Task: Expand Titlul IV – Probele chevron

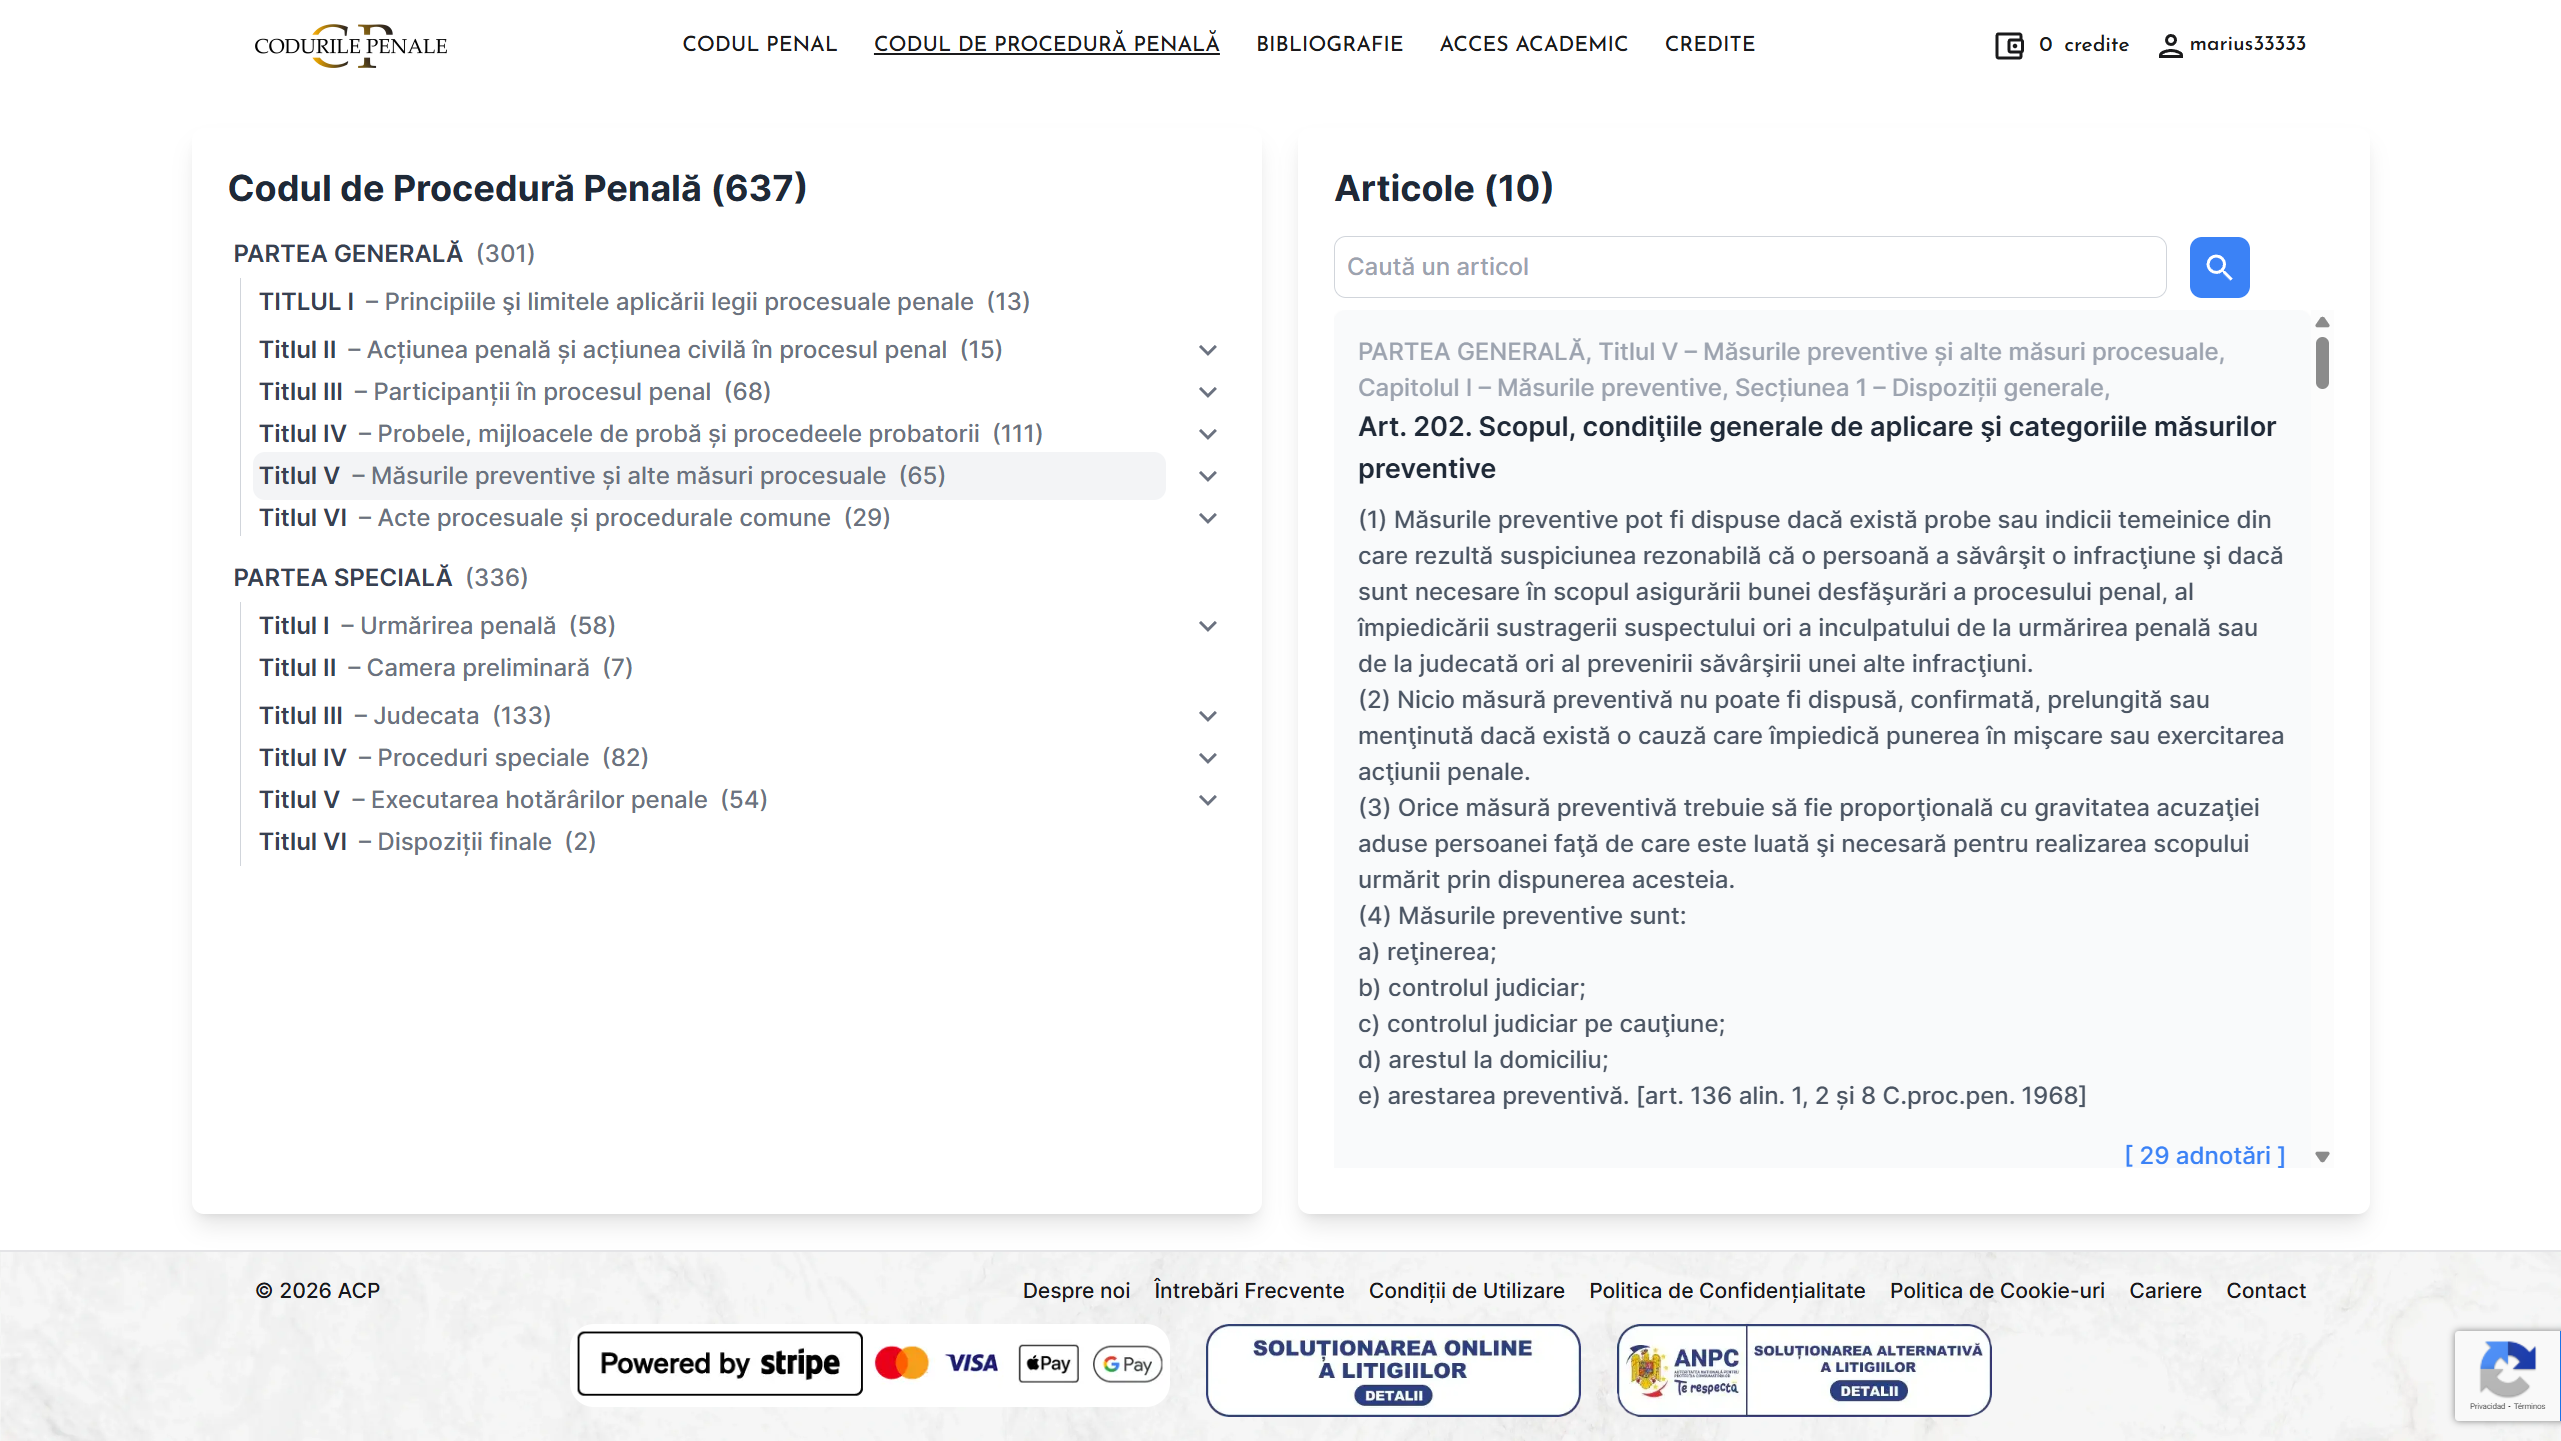Action: pos(1208,433)
